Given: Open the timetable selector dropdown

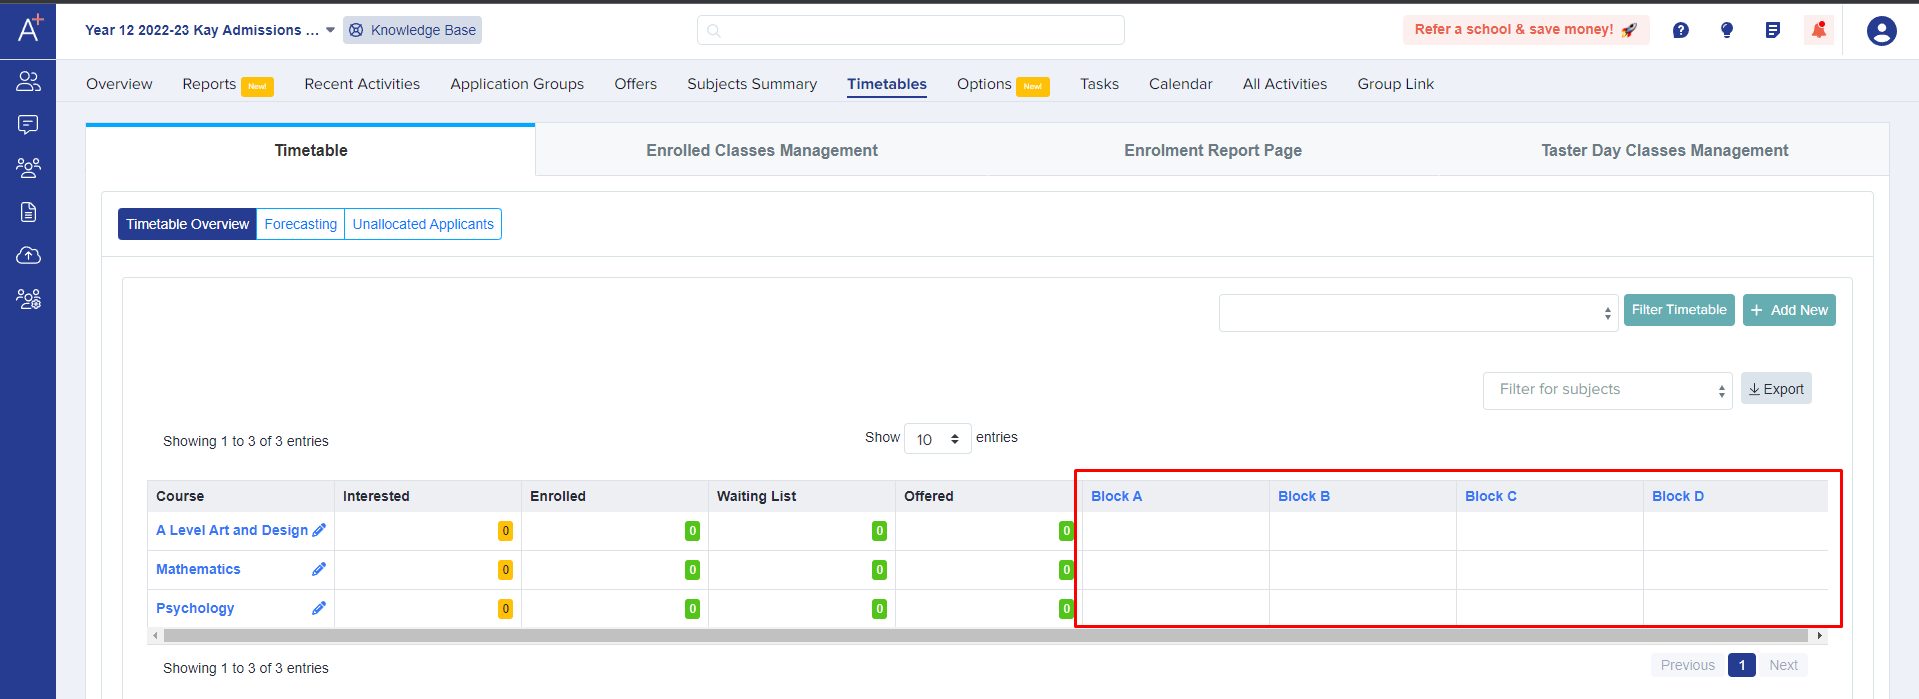Looking at the screenshot, I should point(1418,313).
